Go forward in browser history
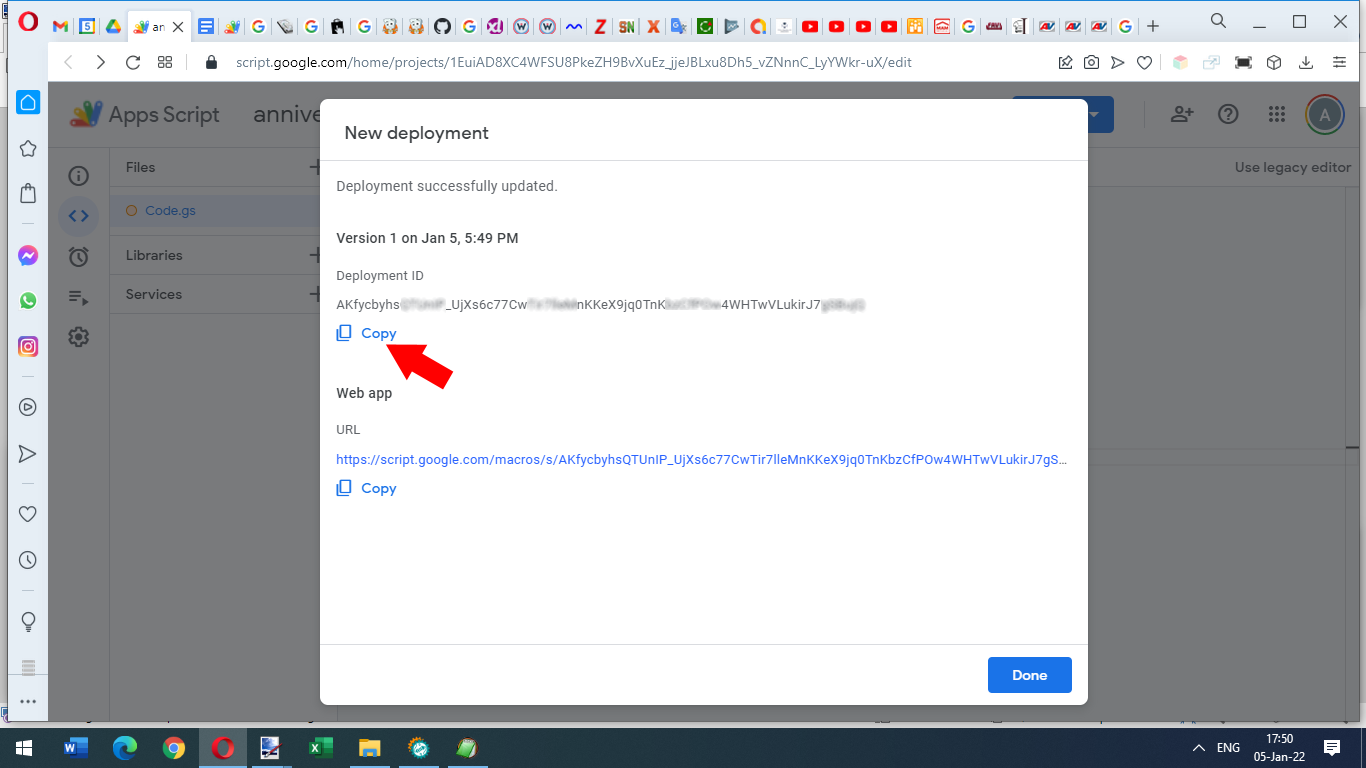1366x768 pixels. [100, 62]
